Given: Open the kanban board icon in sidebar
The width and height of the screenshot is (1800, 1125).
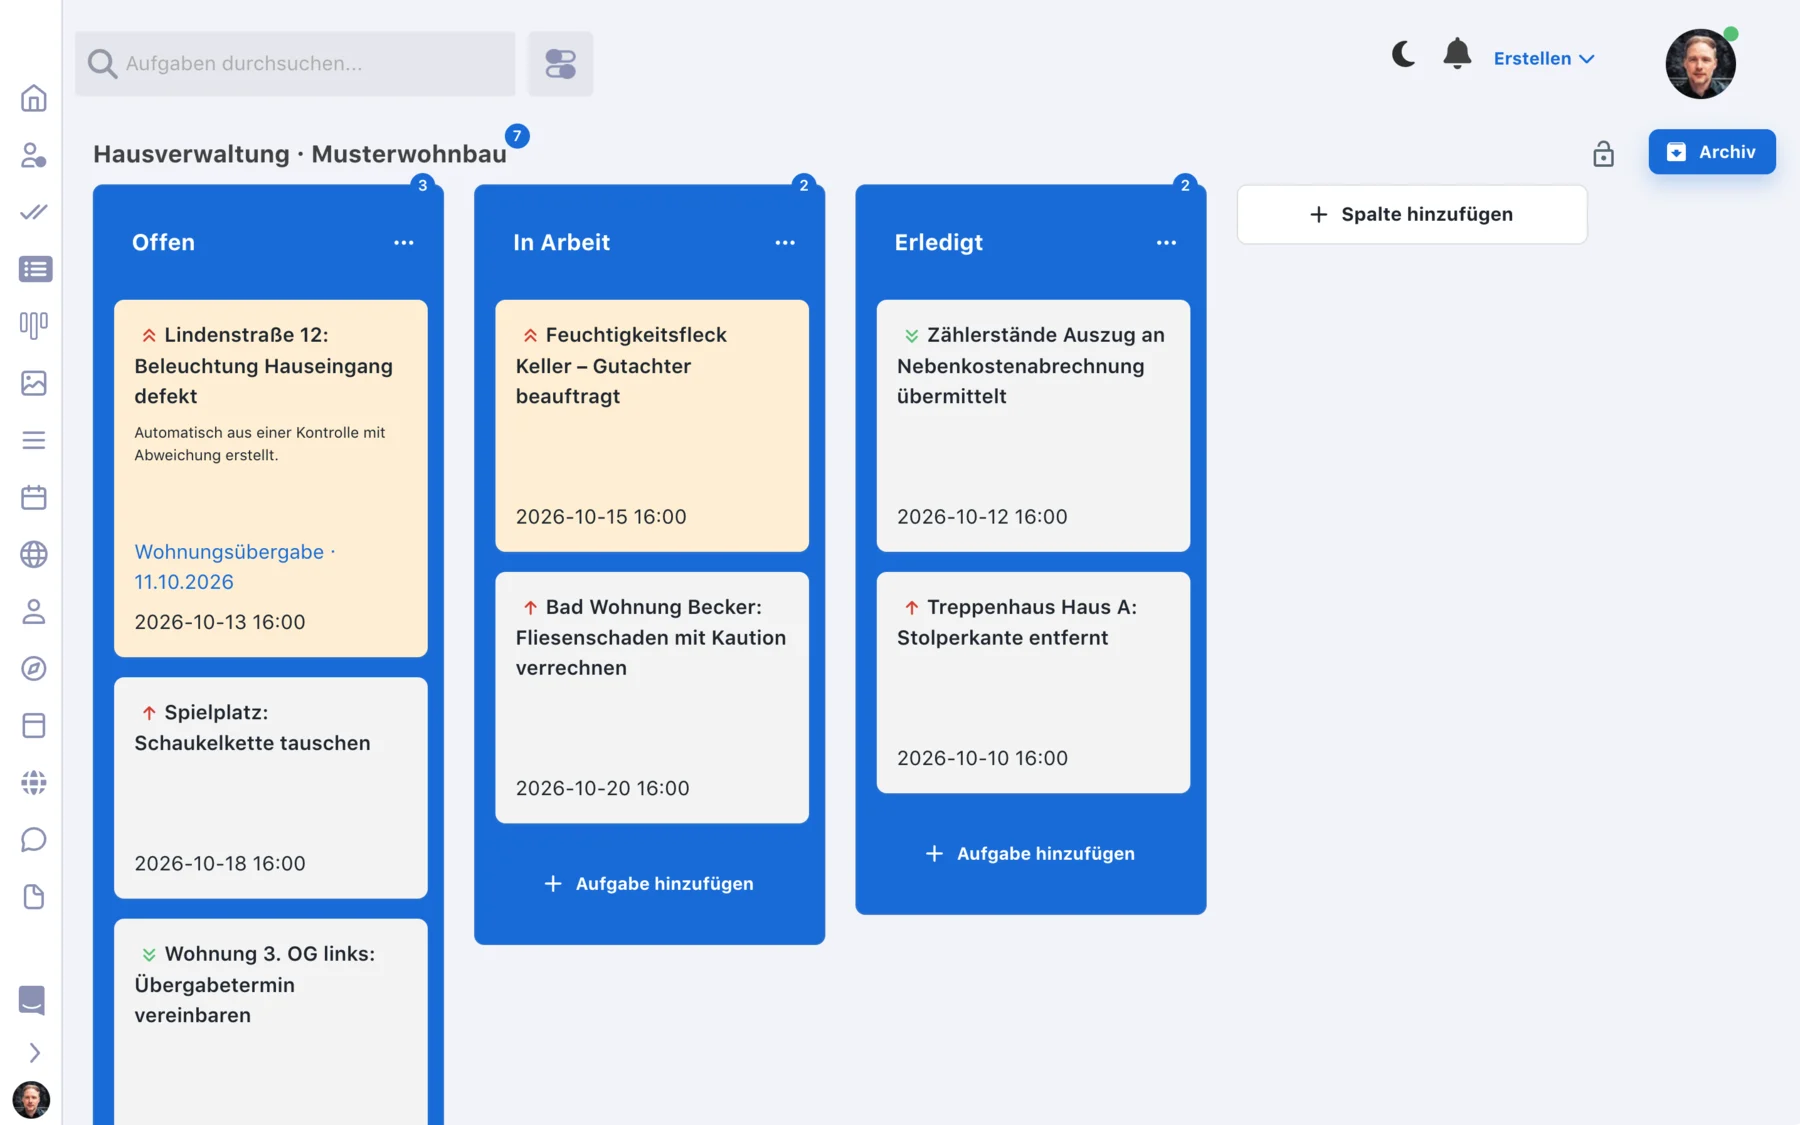Looking at the screenshot, I should (x=34, y=325).
